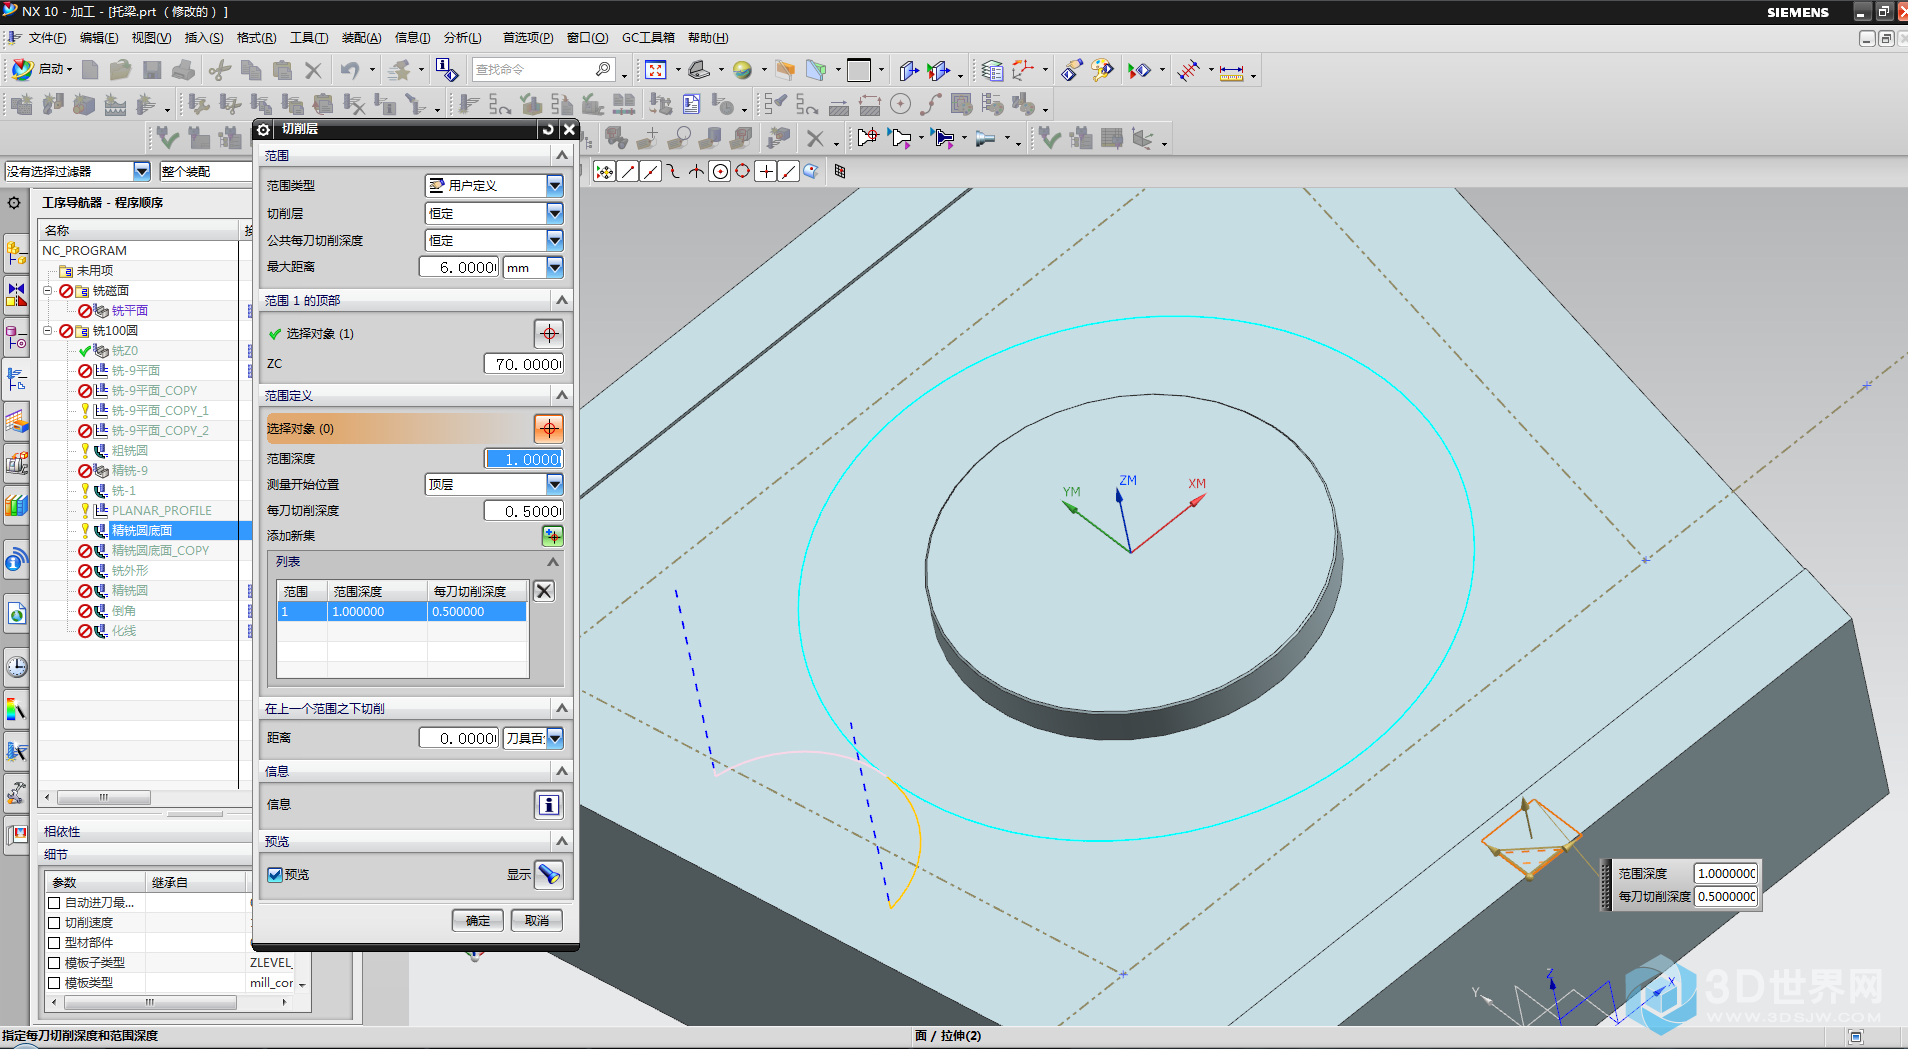1908x1049 pixels.
Task: Toggle the Existing Point snap option
Action: 766,171
